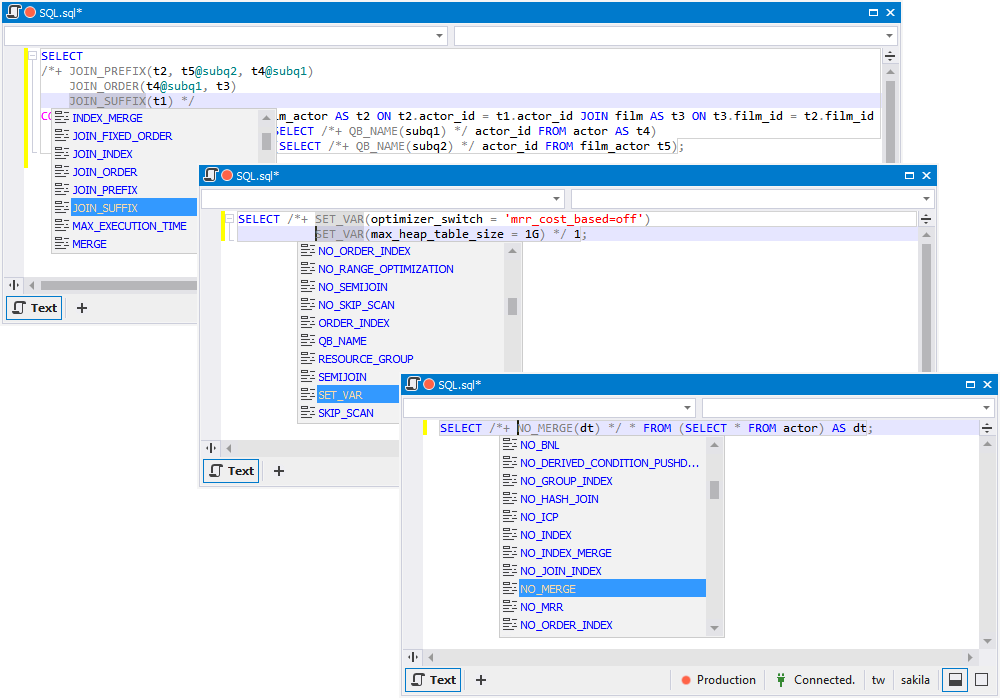Click the hint icon beside JOIN_SUFFIX suggestion
This screenshot has width=1000, height=698.
coord(61,208)
